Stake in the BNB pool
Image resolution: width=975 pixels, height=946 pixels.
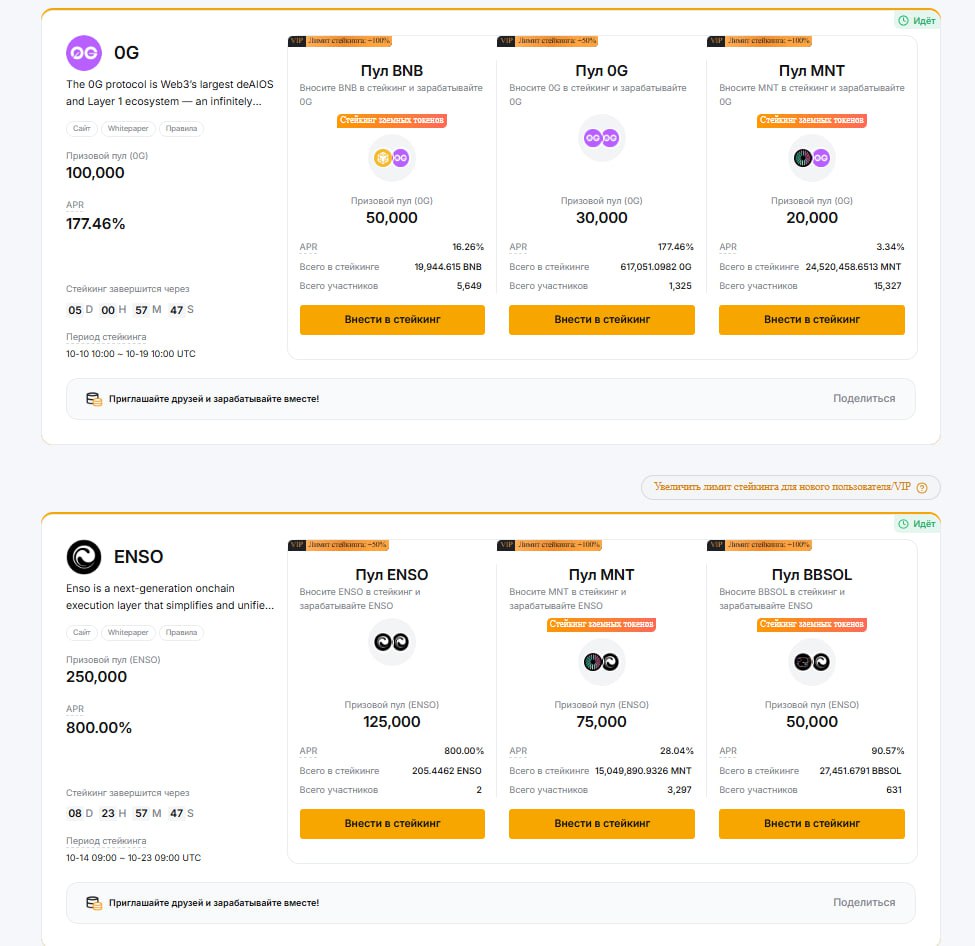click(392, 320)
